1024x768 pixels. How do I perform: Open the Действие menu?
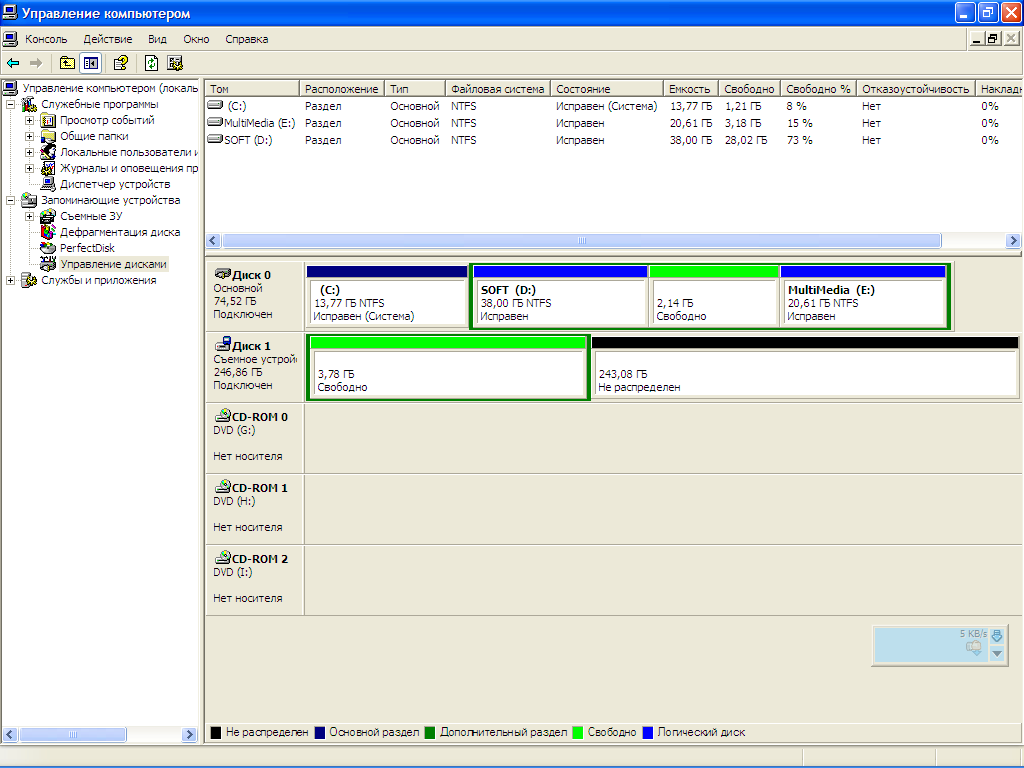[x=107, y=39]
